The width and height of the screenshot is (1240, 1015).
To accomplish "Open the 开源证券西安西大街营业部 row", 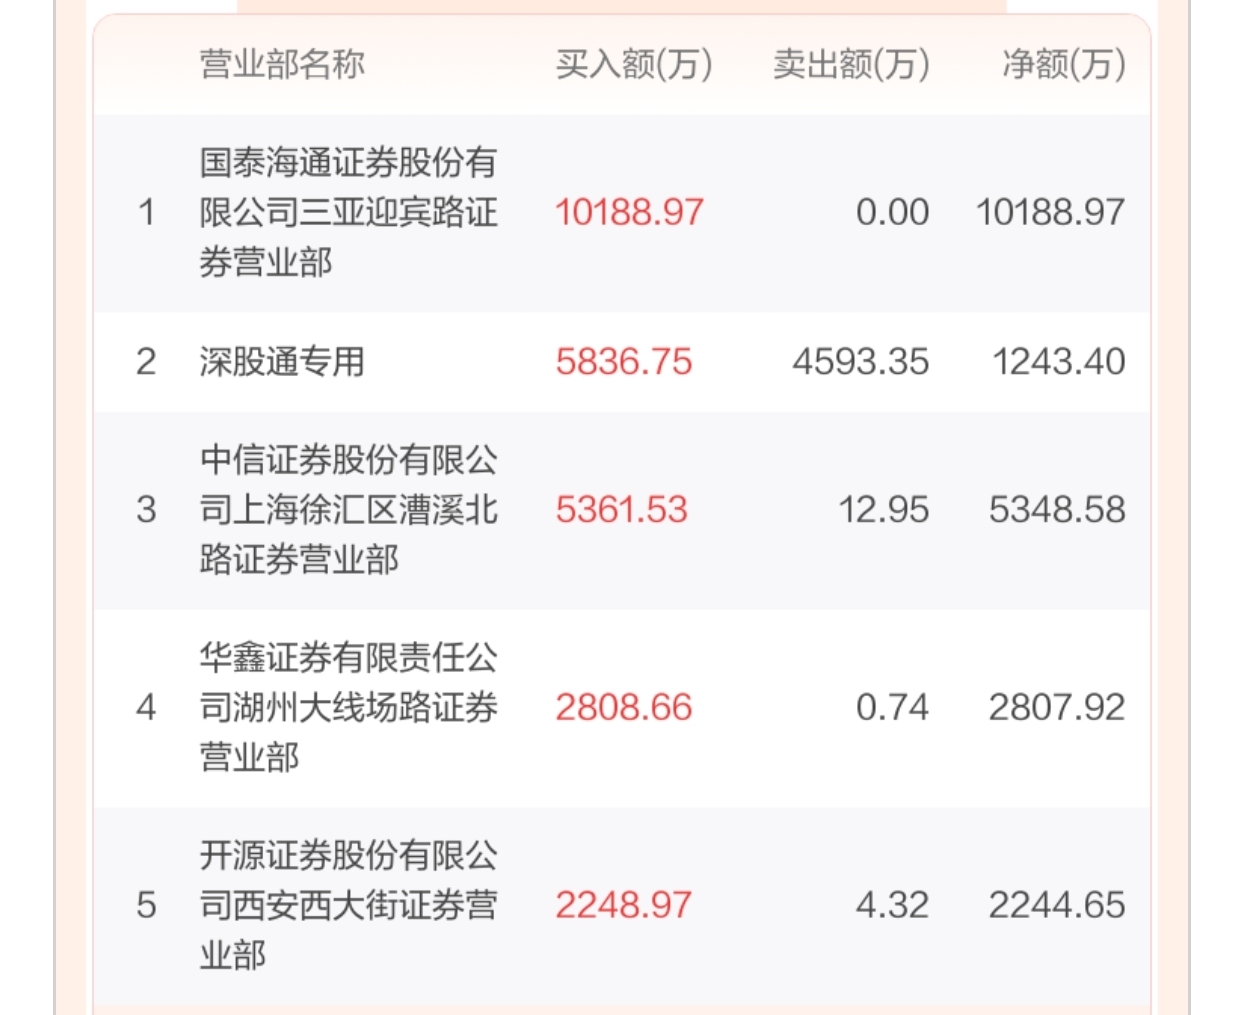I will 622,906.
